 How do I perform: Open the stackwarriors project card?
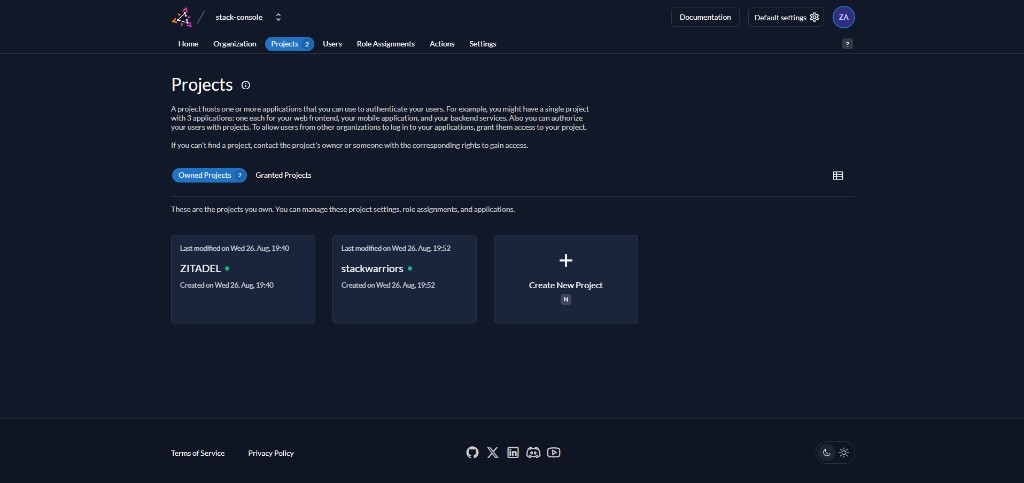click(x=404, y=279)
